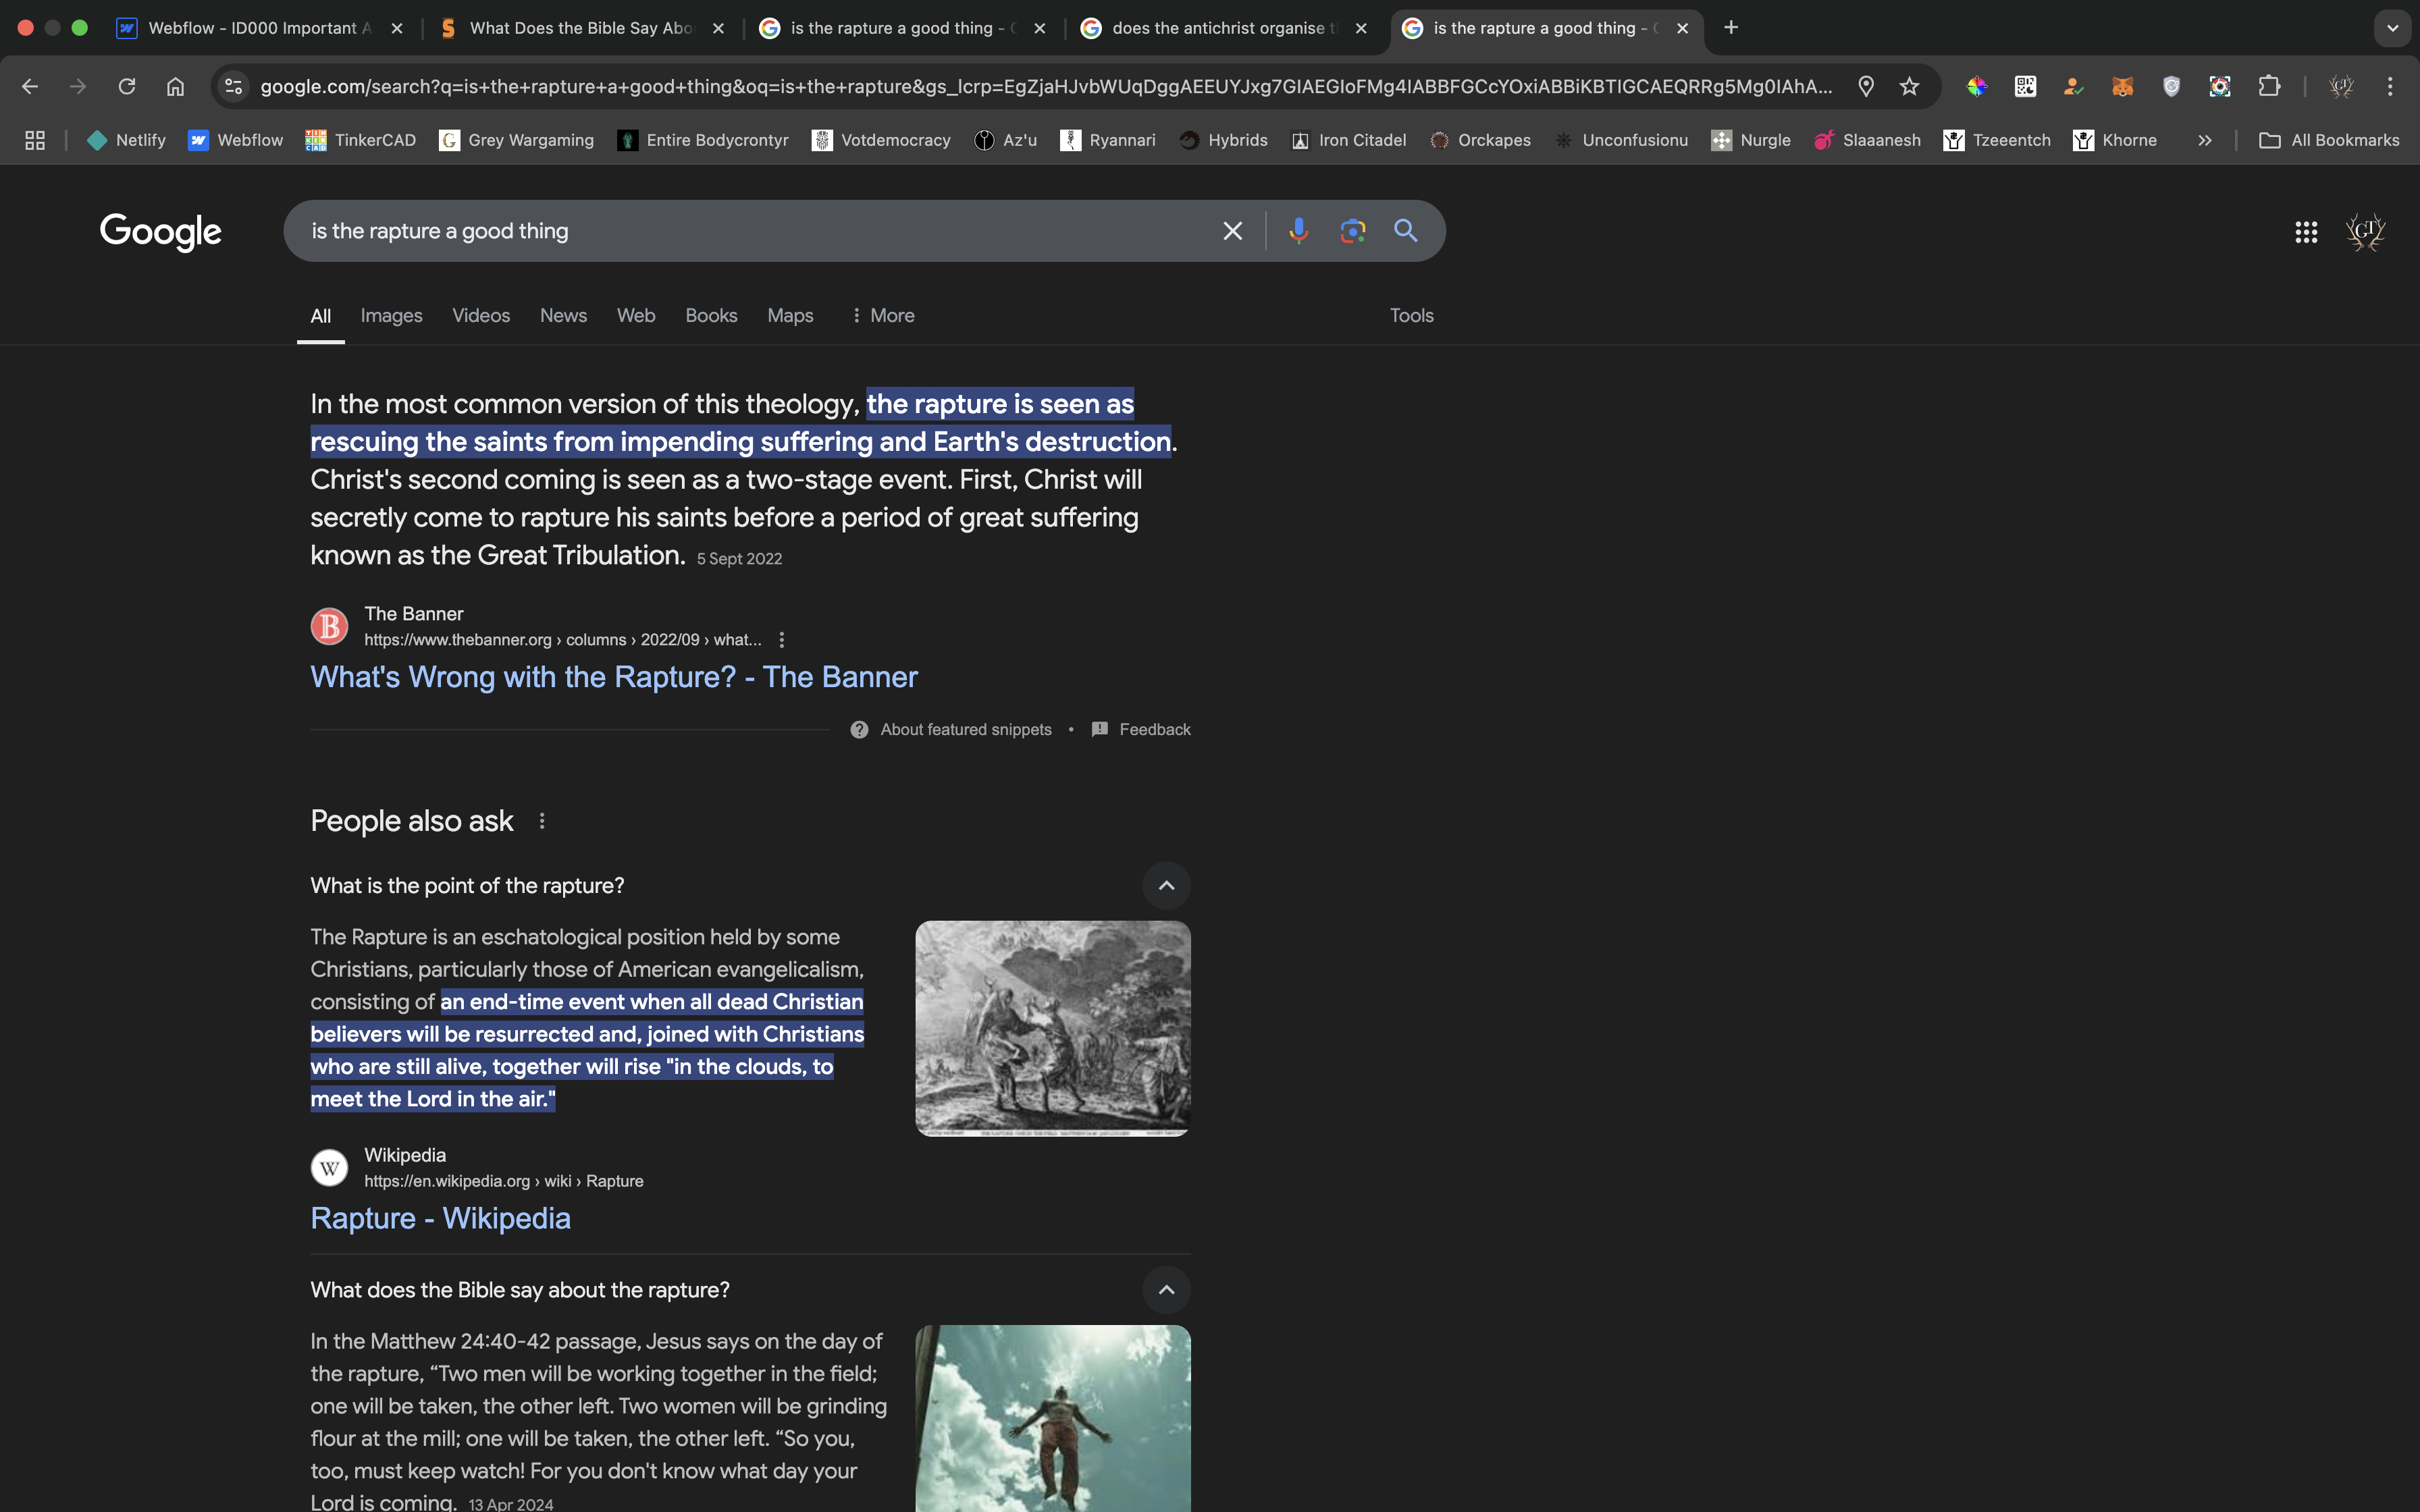Click the magnifying glass search button
This screenshot has width=2420, height=1512.
(1405, 231)
